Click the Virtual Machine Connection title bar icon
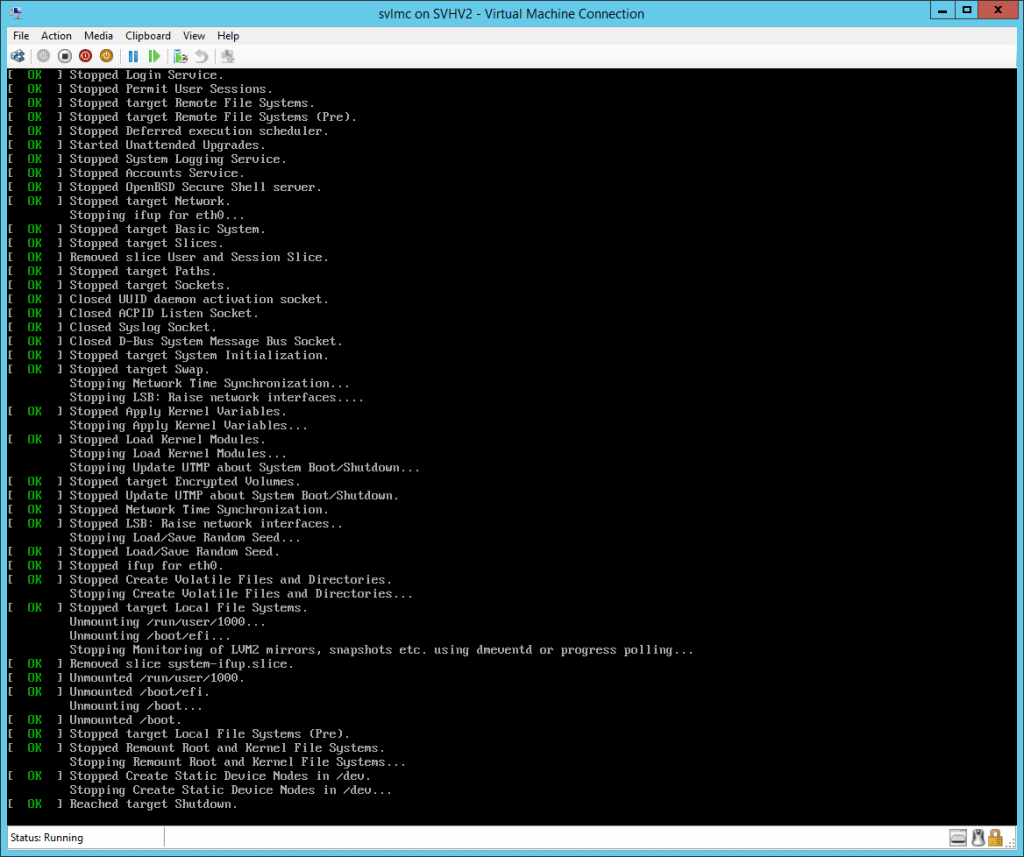 tap(16, 13)
